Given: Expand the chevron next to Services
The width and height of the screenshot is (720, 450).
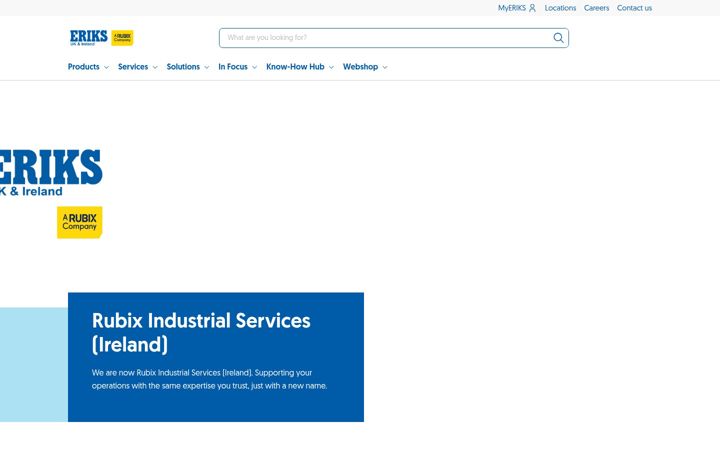Looking at the screenshot, I should click(155, 67).
